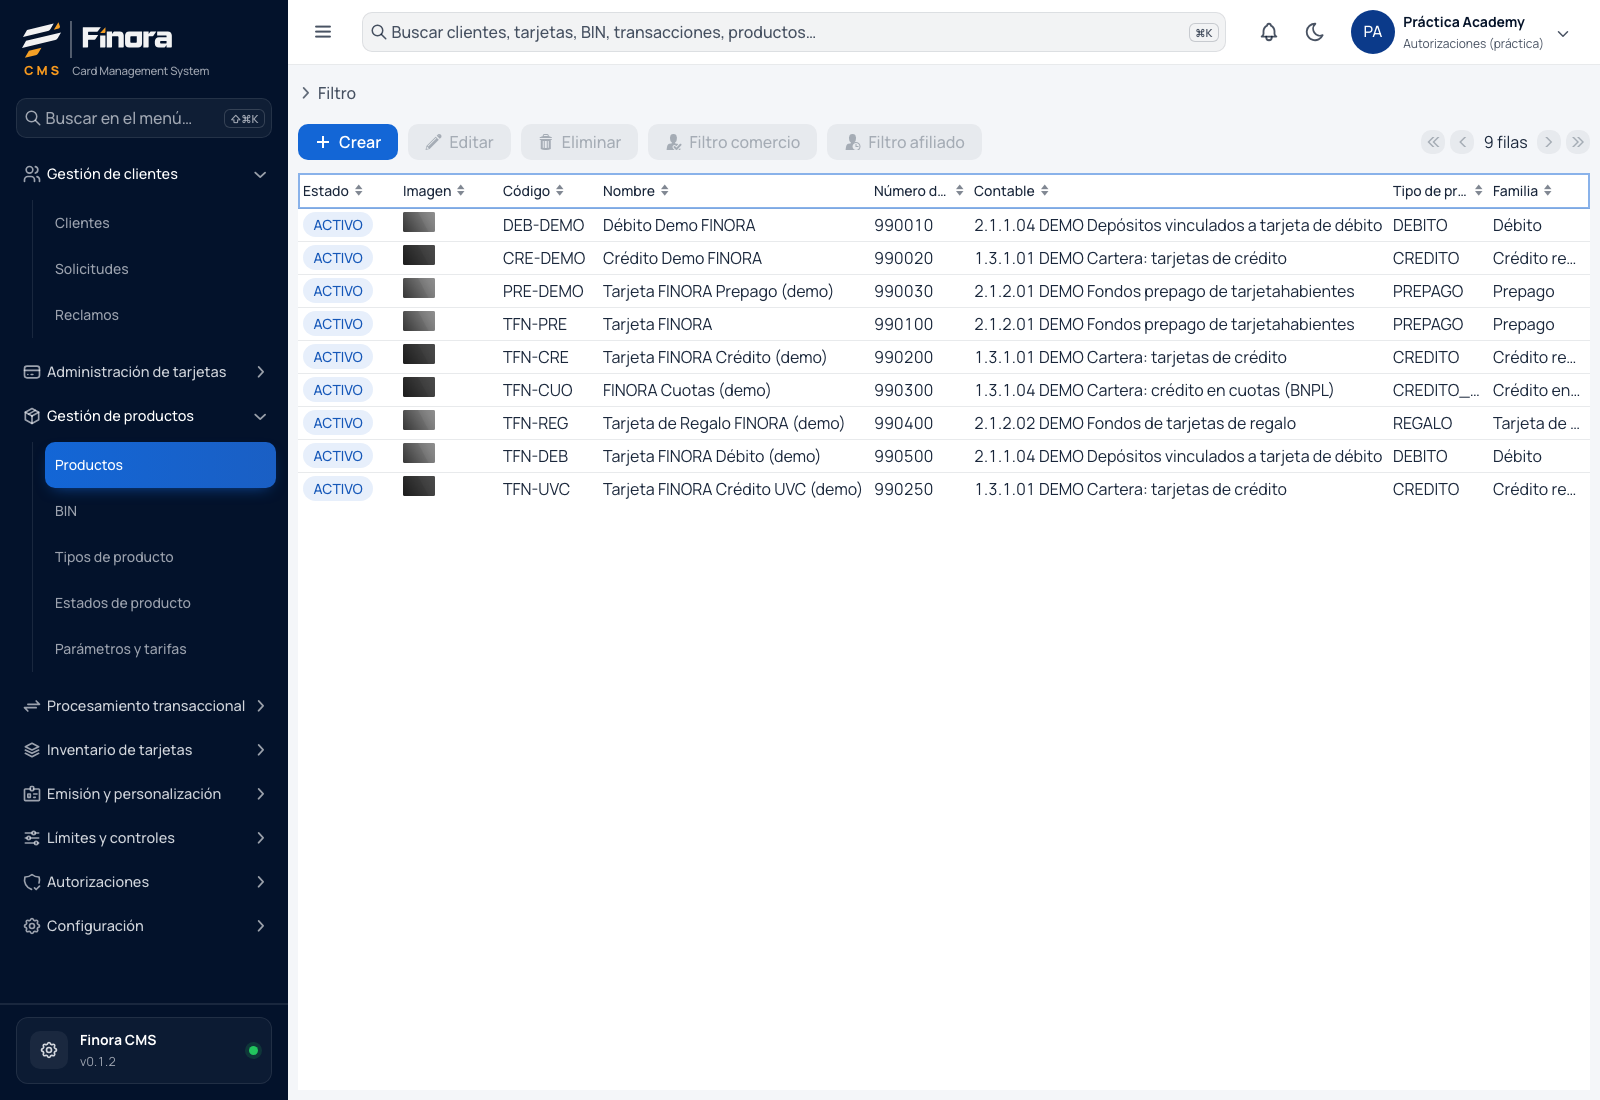Open the notifications bell
The height and width of the screenshot is (1100, 1600).
[x=1268, y=32]
